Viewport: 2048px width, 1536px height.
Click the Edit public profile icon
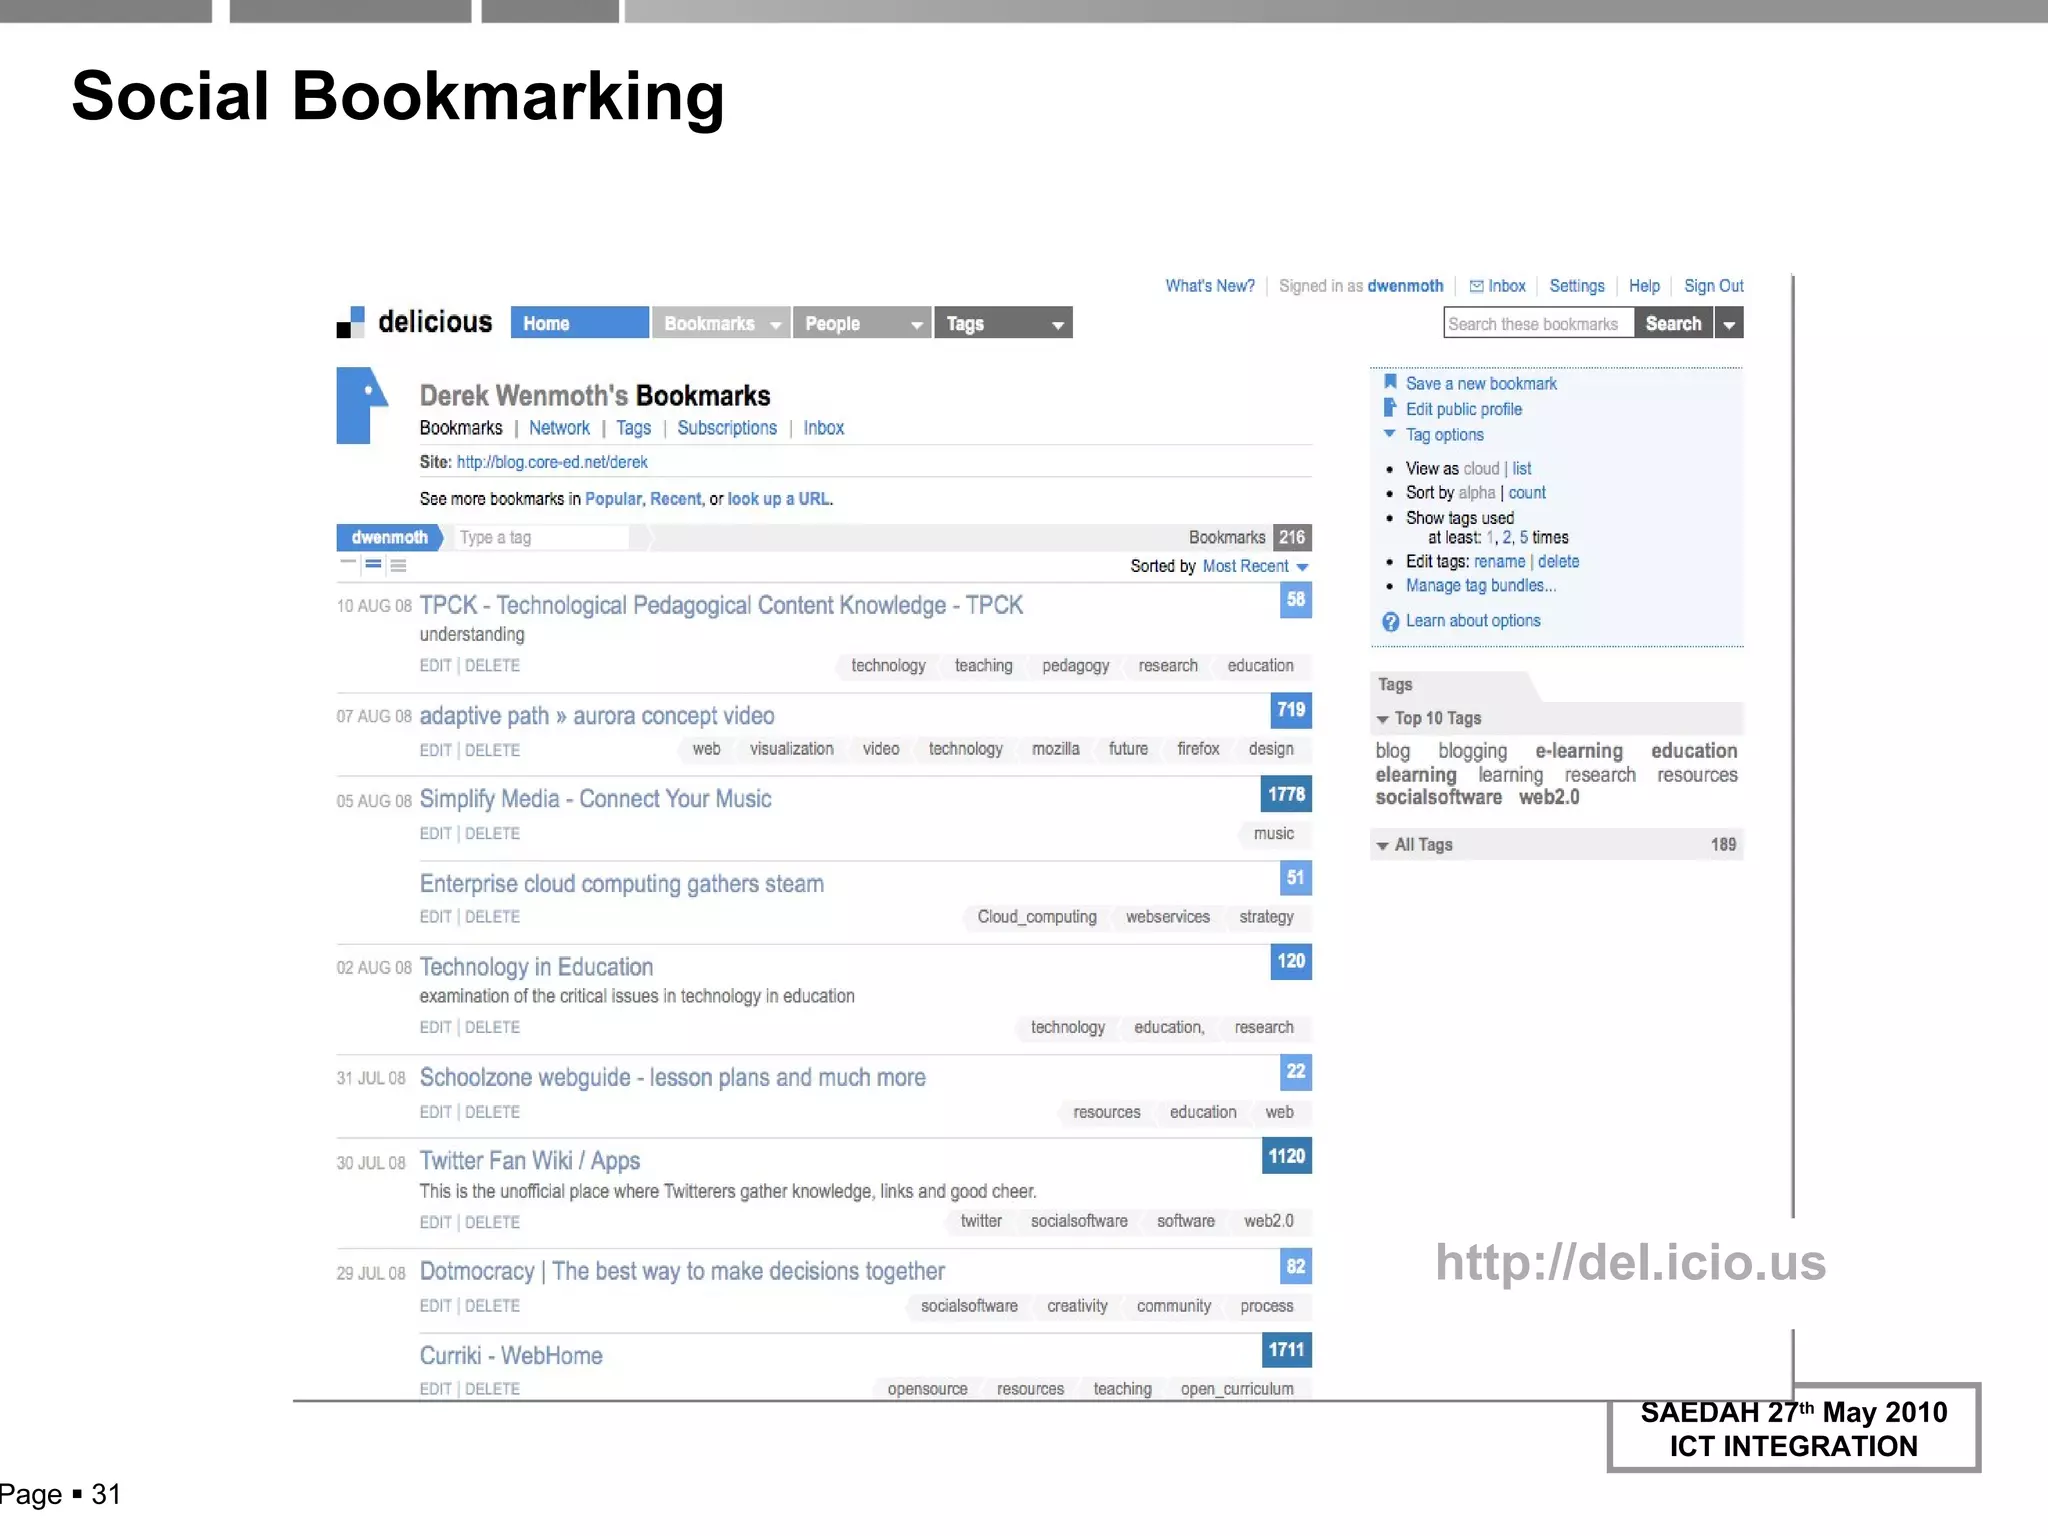coord(1390,408)
